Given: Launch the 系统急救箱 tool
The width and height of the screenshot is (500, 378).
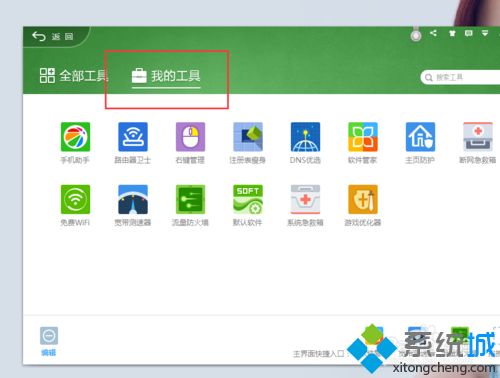Looking at the screenshot, I should (x=305, y=199).
